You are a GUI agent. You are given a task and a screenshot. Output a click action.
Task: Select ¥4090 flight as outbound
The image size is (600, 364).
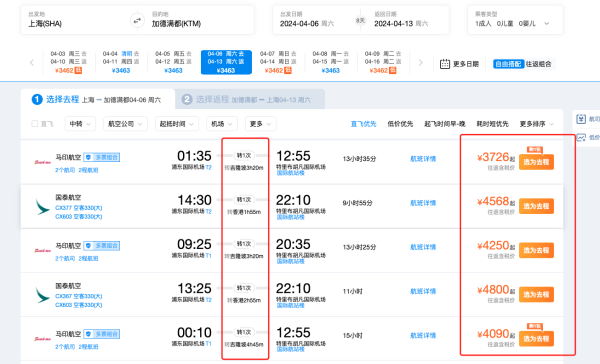pos(536,339)
